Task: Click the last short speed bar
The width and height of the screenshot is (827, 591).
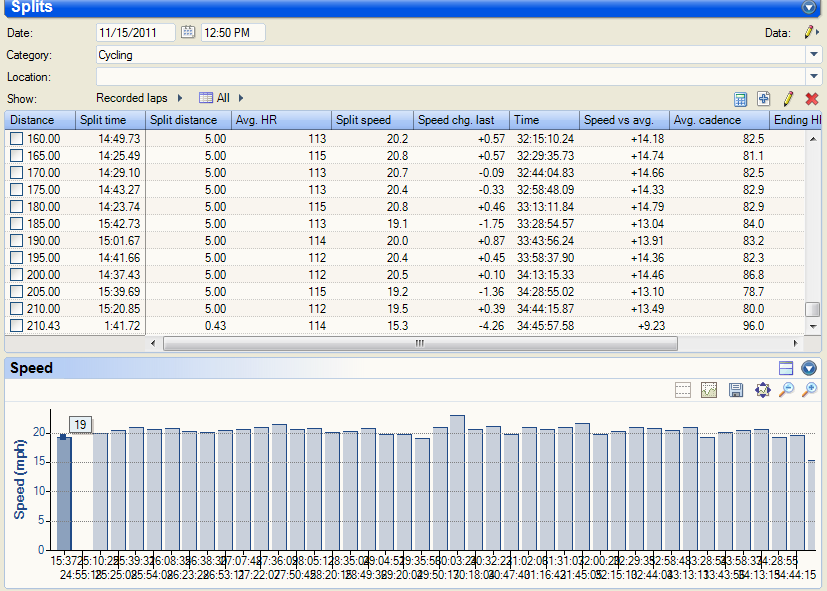Action: pos(811,505)
